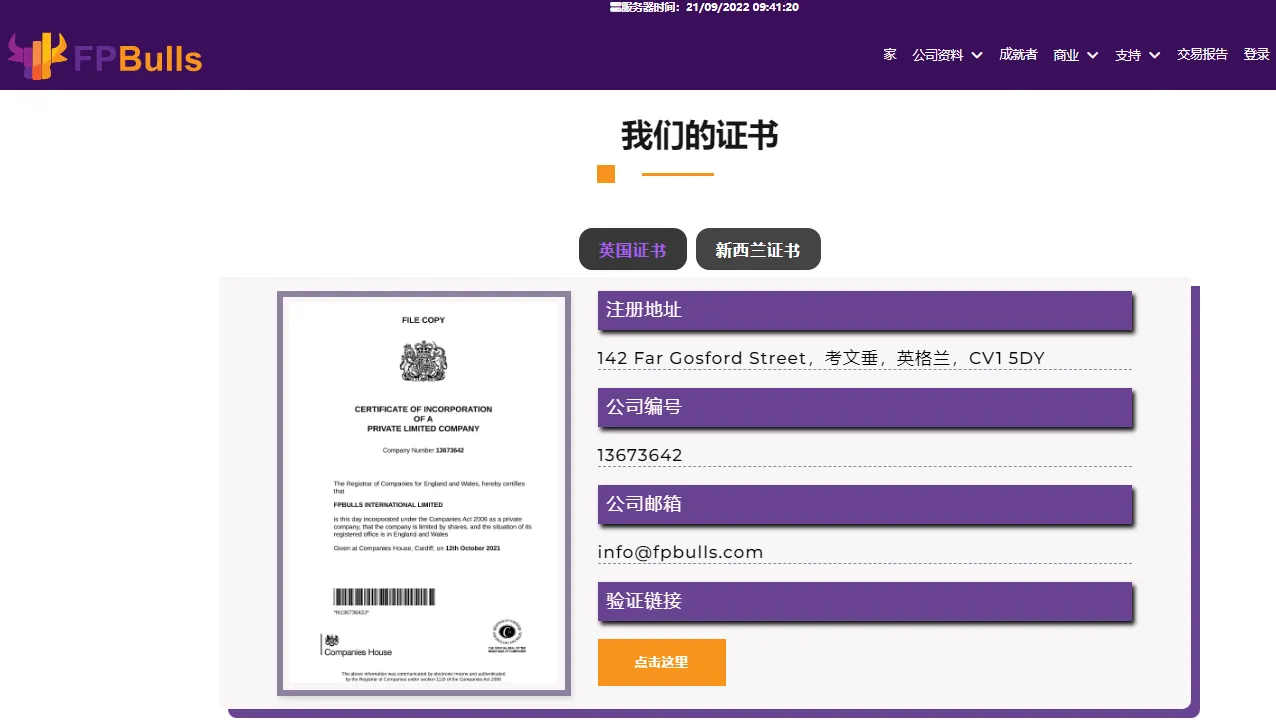The width and height of the screenshot is (1276, 720).
Task: Click the info@fpbulls.com email text
Action: [x=680, y=552]
